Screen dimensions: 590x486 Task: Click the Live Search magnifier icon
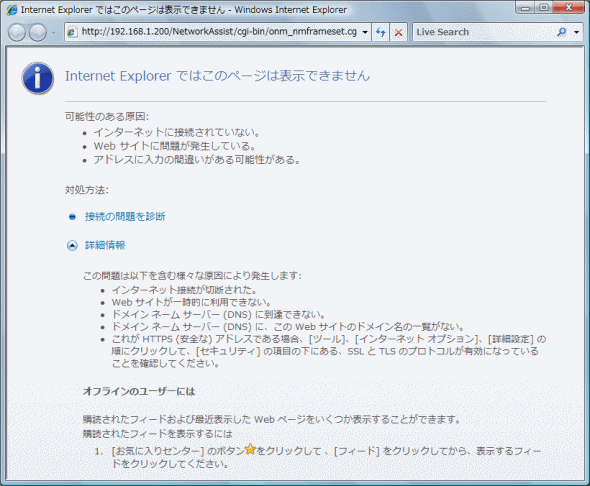[562, 32]
